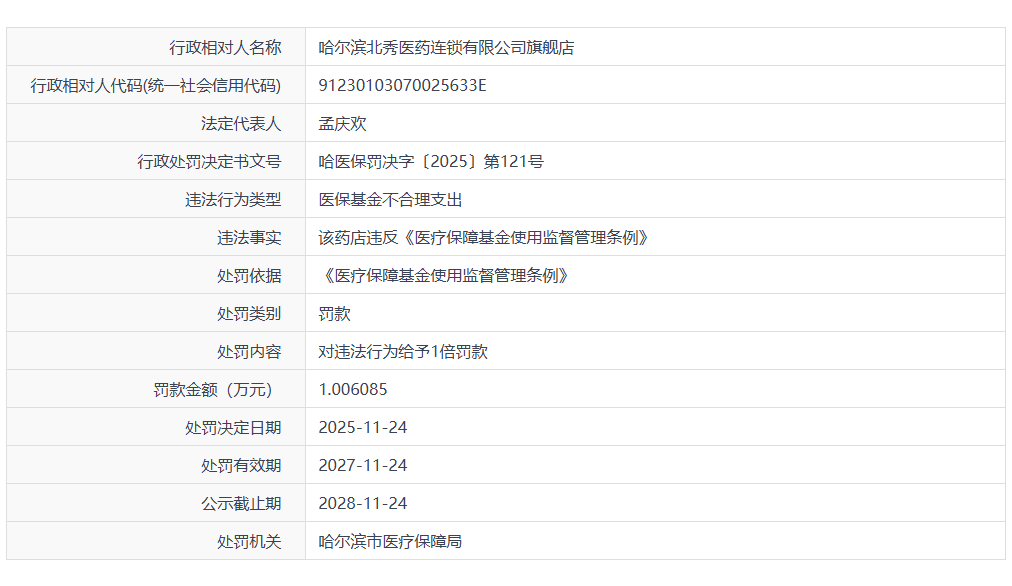The width and height of the screenshot is (1012, 586).
Task: Select the text 对违法行为给予1倍罚款
Action: tap(402, 351)
